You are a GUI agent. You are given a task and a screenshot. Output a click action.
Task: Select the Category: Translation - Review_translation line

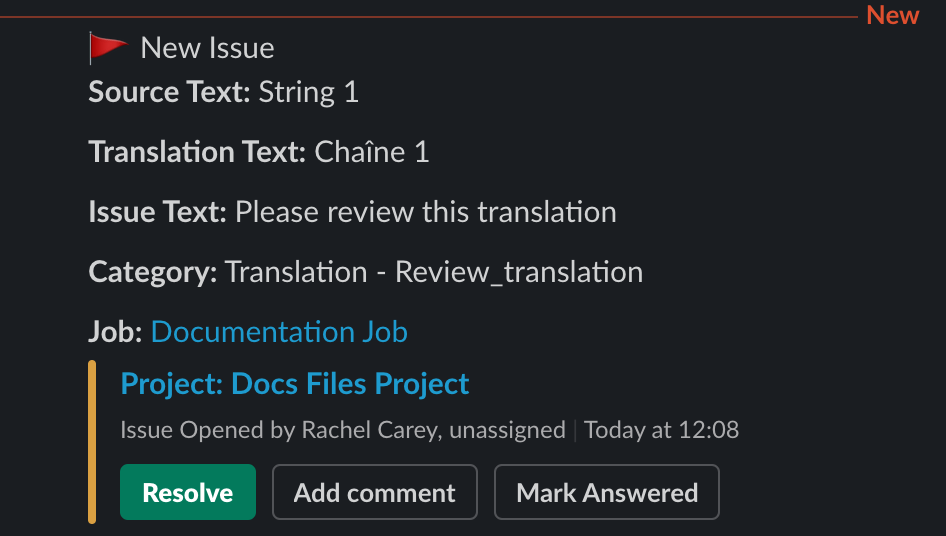tap(366, 272)
